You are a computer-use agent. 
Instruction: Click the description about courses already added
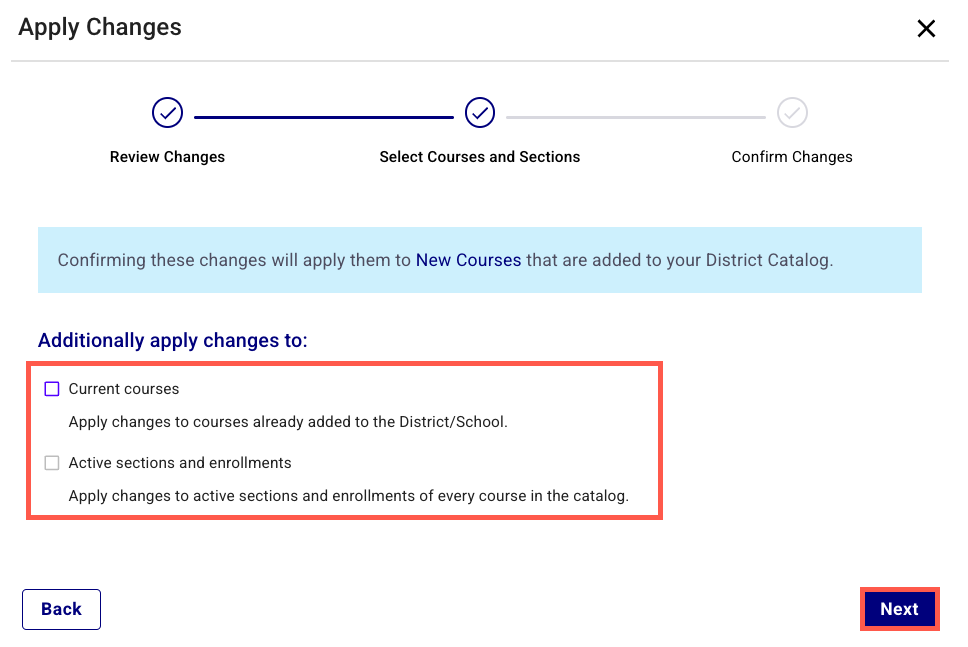coord(288,422)
